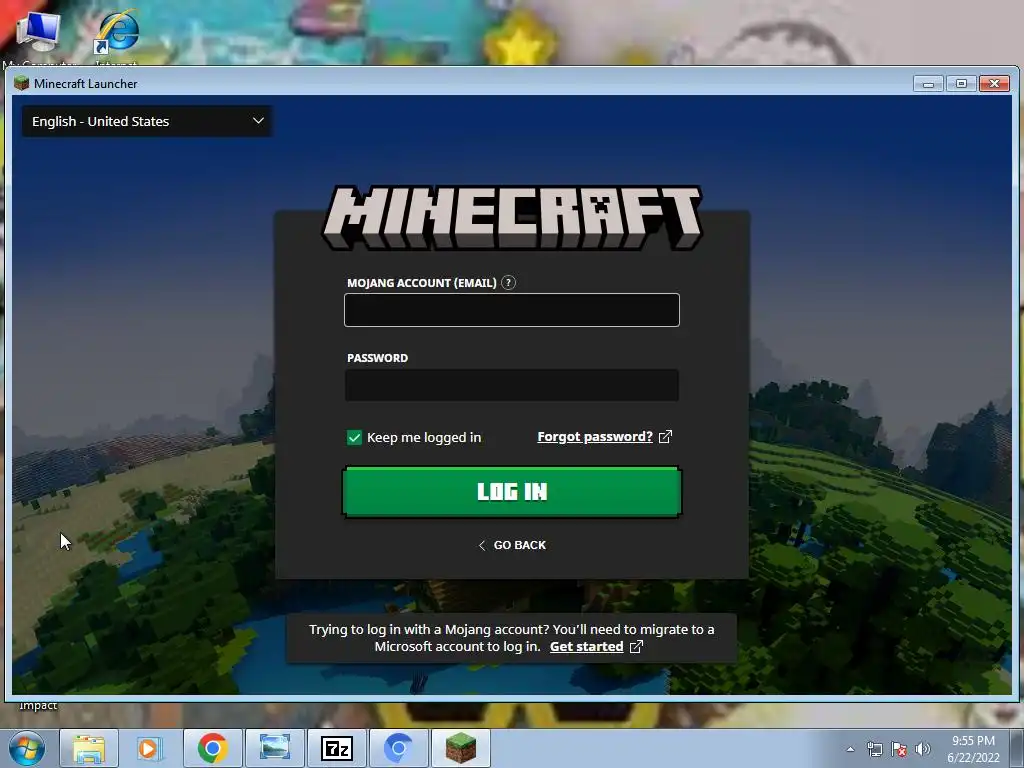Close the Minecraft Launcher window
Image resolution: width=1024 pixels, height=768 pixels.
994,84
